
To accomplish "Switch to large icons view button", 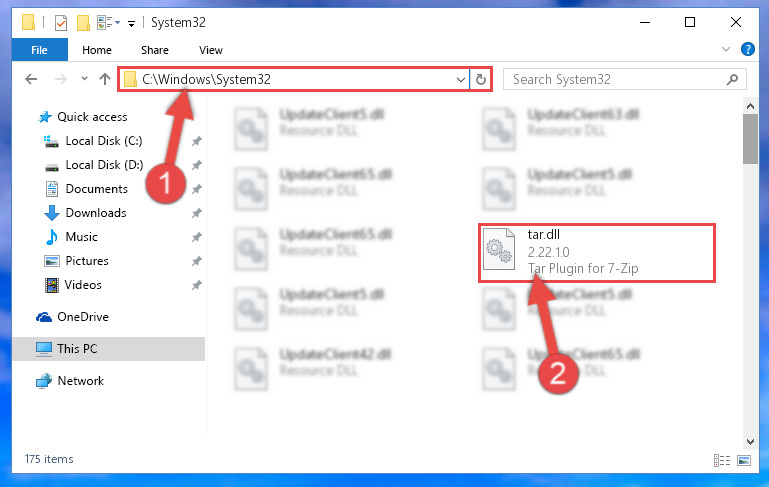I will pos(744,460).
